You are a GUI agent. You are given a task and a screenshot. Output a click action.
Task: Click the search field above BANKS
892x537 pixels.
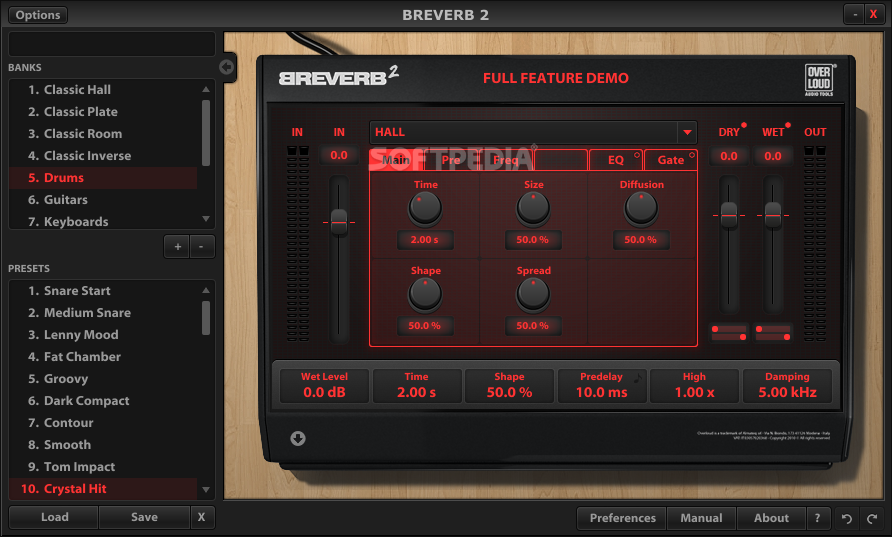tap(112, 44)
